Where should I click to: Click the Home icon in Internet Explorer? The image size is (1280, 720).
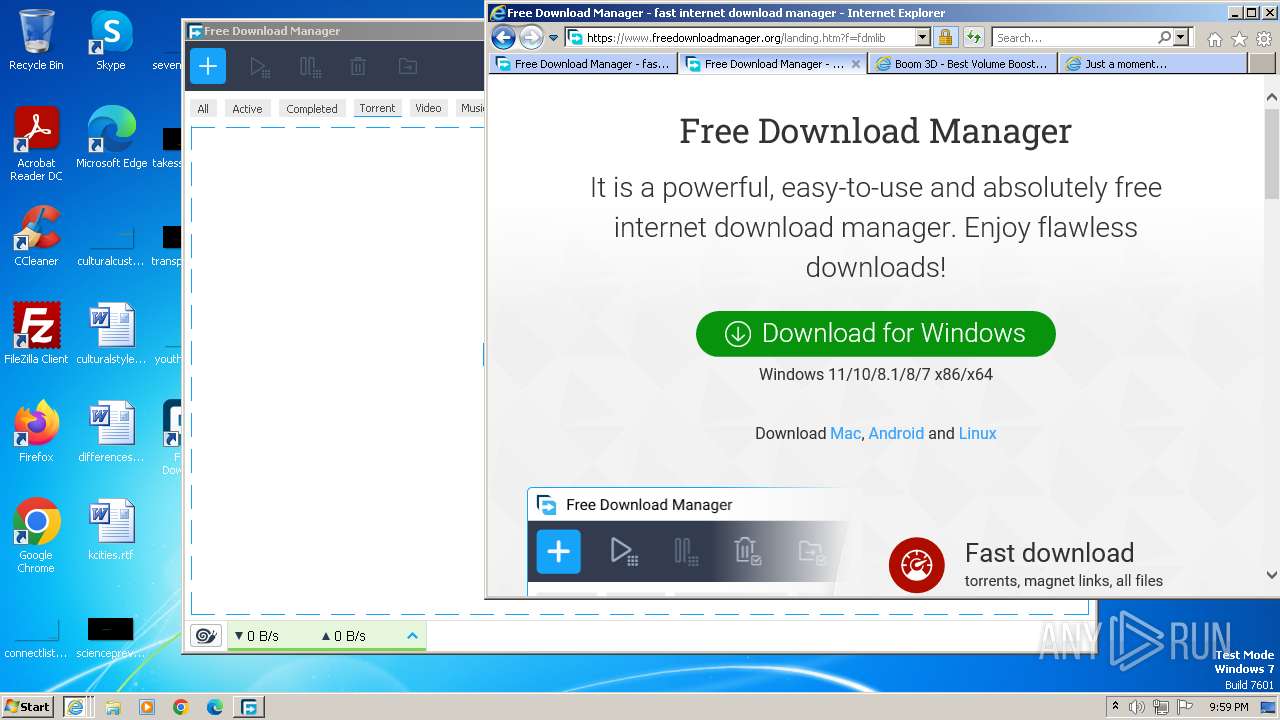(1214, 39)
